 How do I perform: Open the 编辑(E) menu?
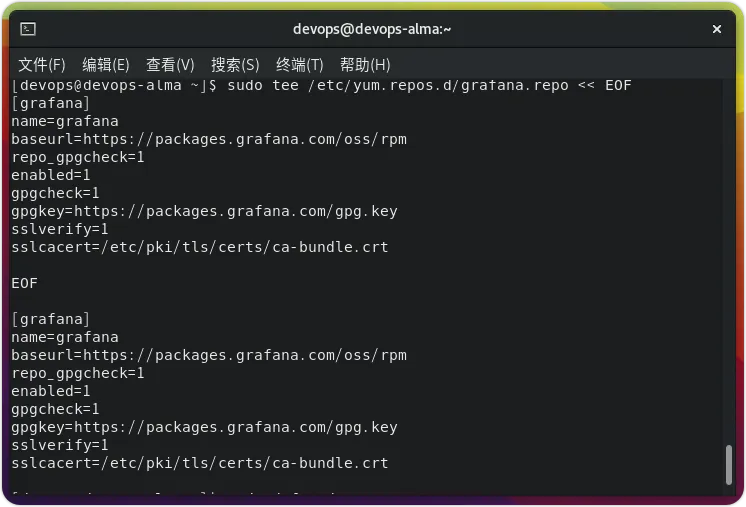[x=106, y=65]
